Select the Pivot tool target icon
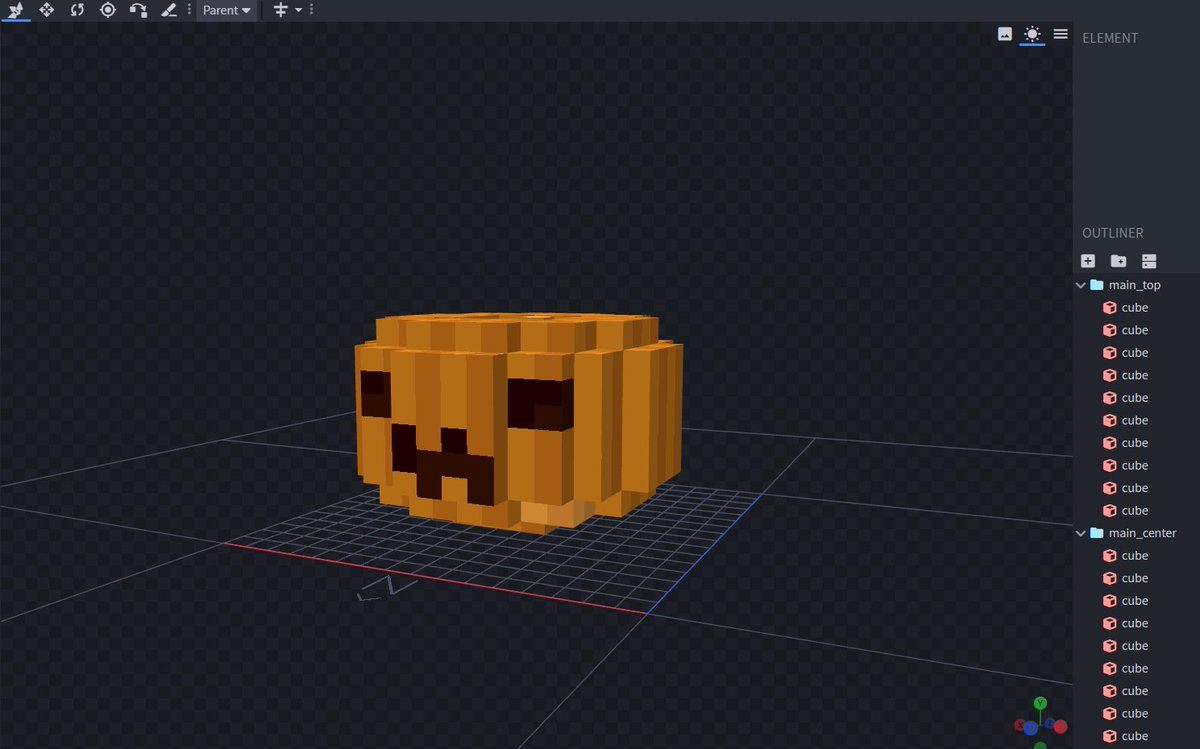The image size is (1200, 749). tap(108, 10)
